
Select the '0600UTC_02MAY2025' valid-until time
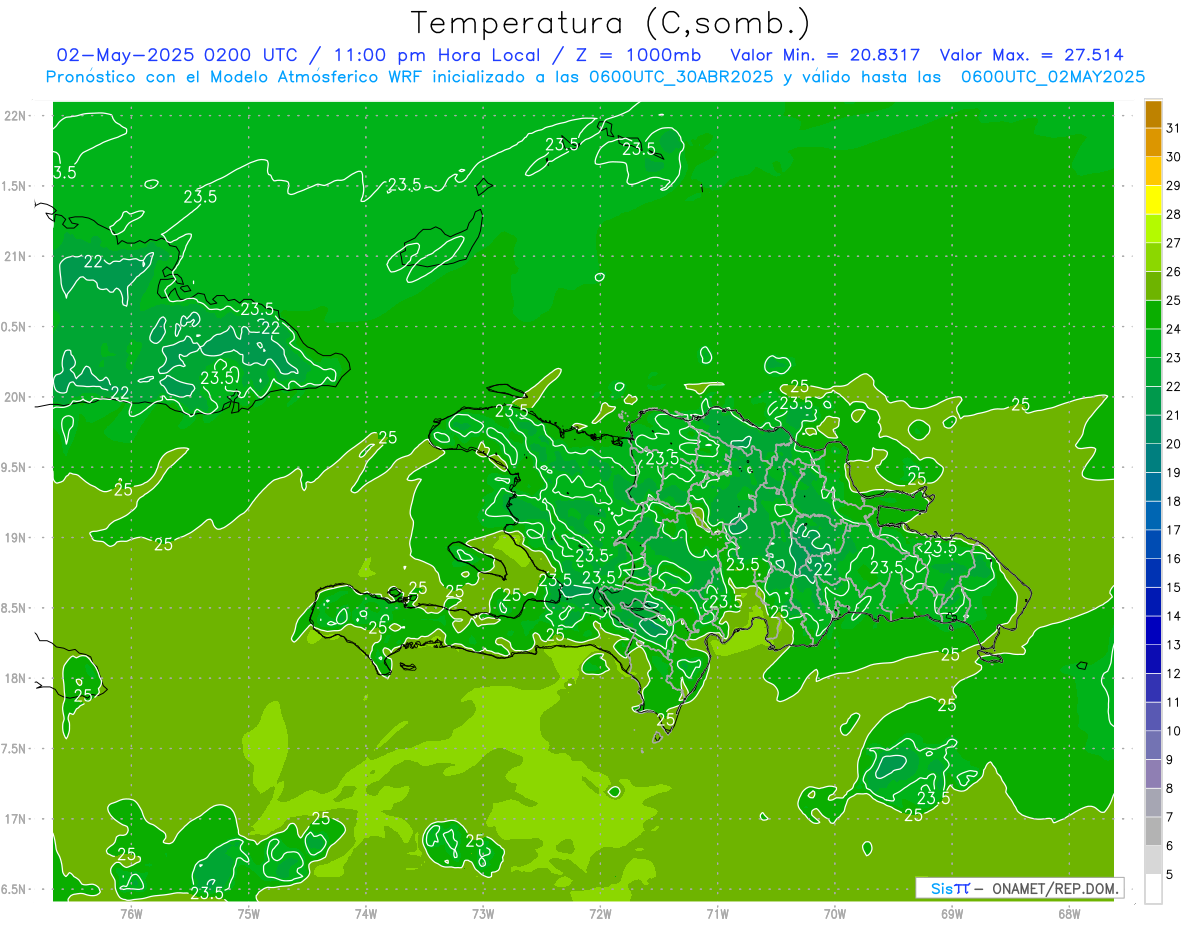click(1053, 77)
